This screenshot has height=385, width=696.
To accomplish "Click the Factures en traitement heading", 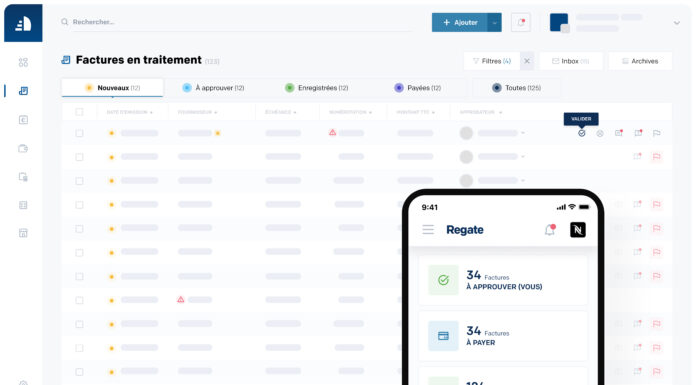I will [138, 60].
